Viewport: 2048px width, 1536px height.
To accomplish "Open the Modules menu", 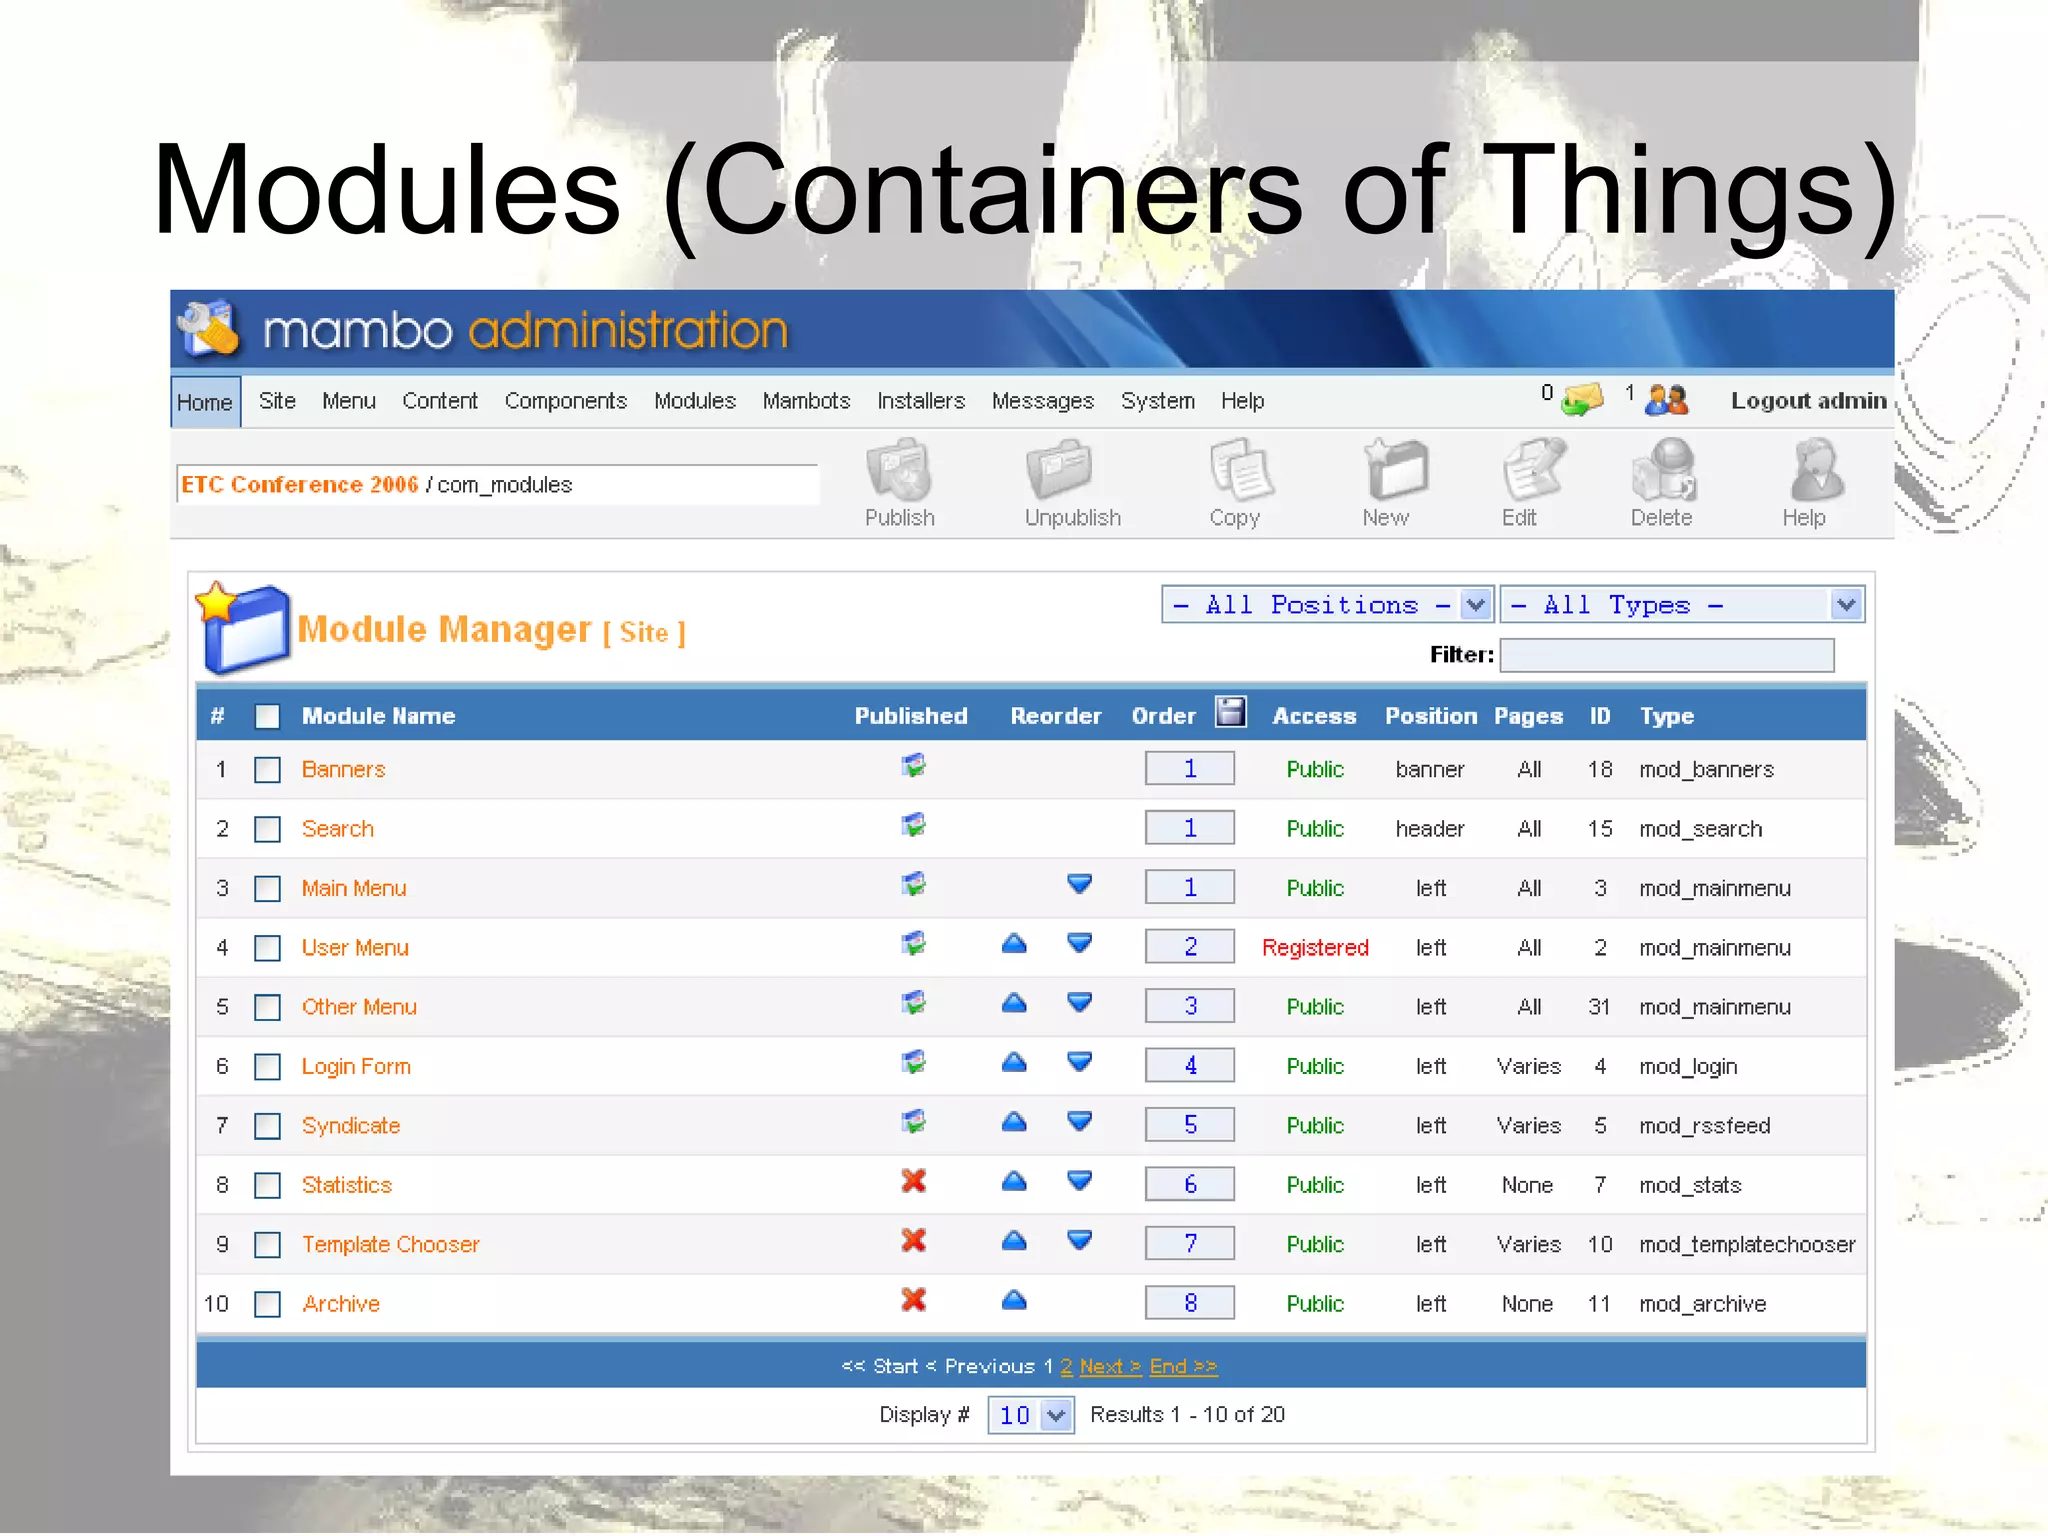I will (695, 401).
